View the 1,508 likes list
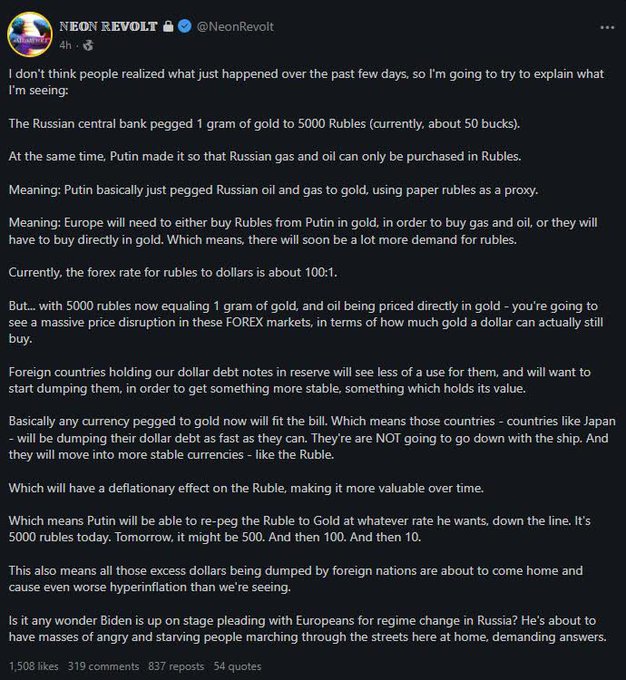This screenshot has width=626, height=680. pyautogui.click(x=33, y=666)
